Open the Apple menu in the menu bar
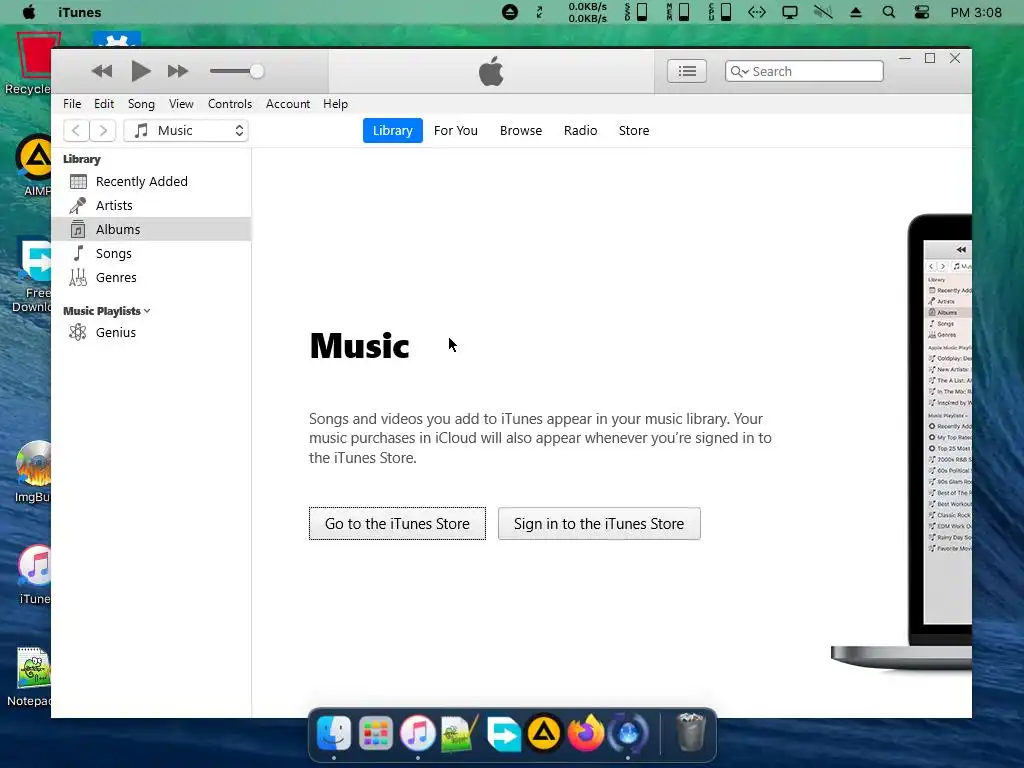This screenshot has height=768, width=1024. pos(29,12)
